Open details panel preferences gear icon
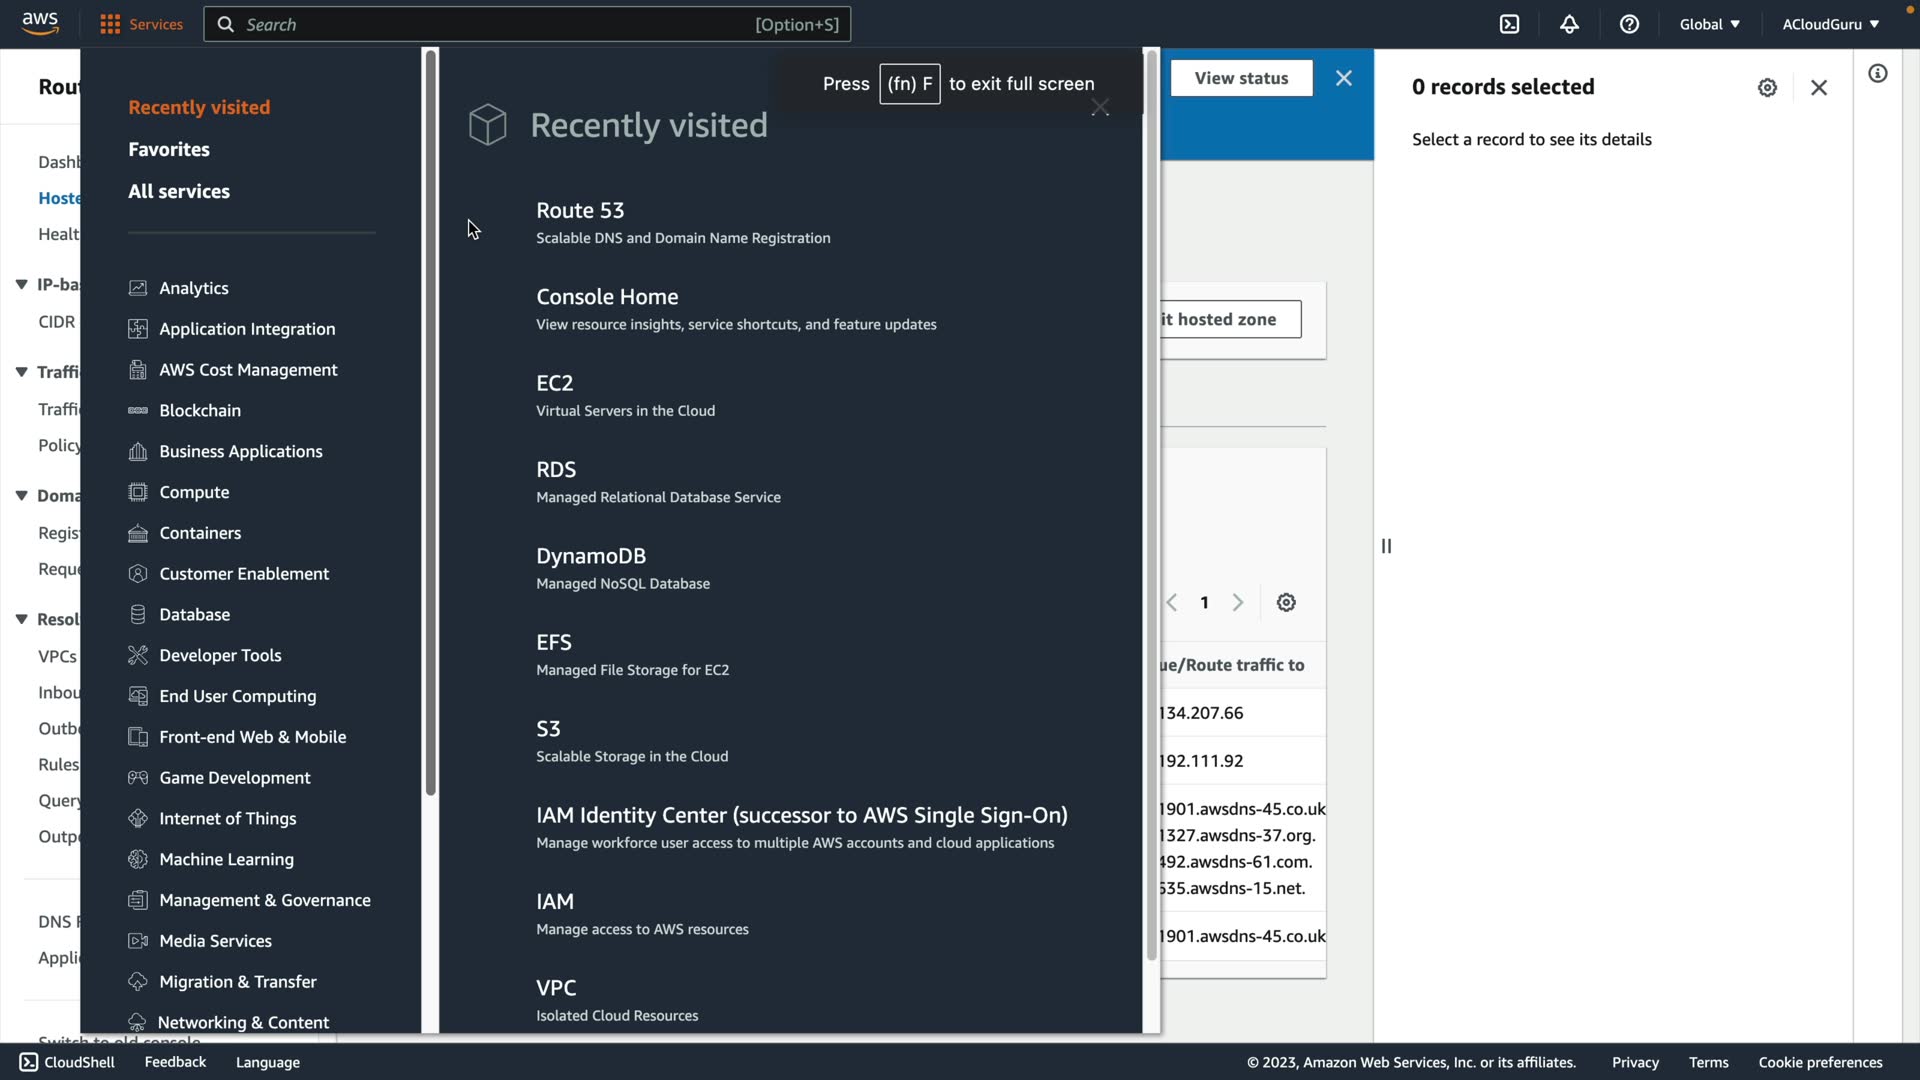The image size is (1920, 1080). click(1767, 88)
